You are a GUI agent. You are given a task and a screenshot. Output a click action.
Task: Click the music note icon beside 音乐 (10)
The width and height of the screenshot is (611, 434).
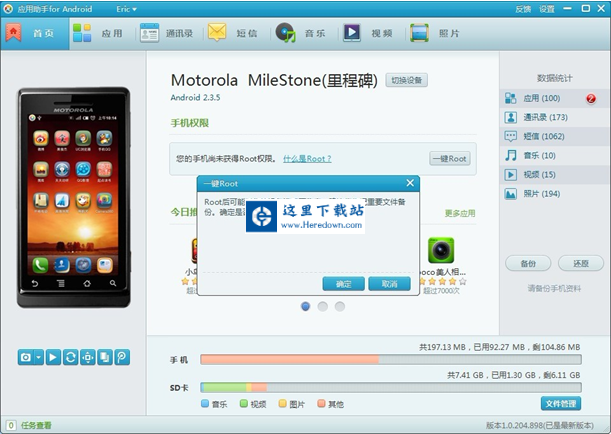[x=510, y=155]
